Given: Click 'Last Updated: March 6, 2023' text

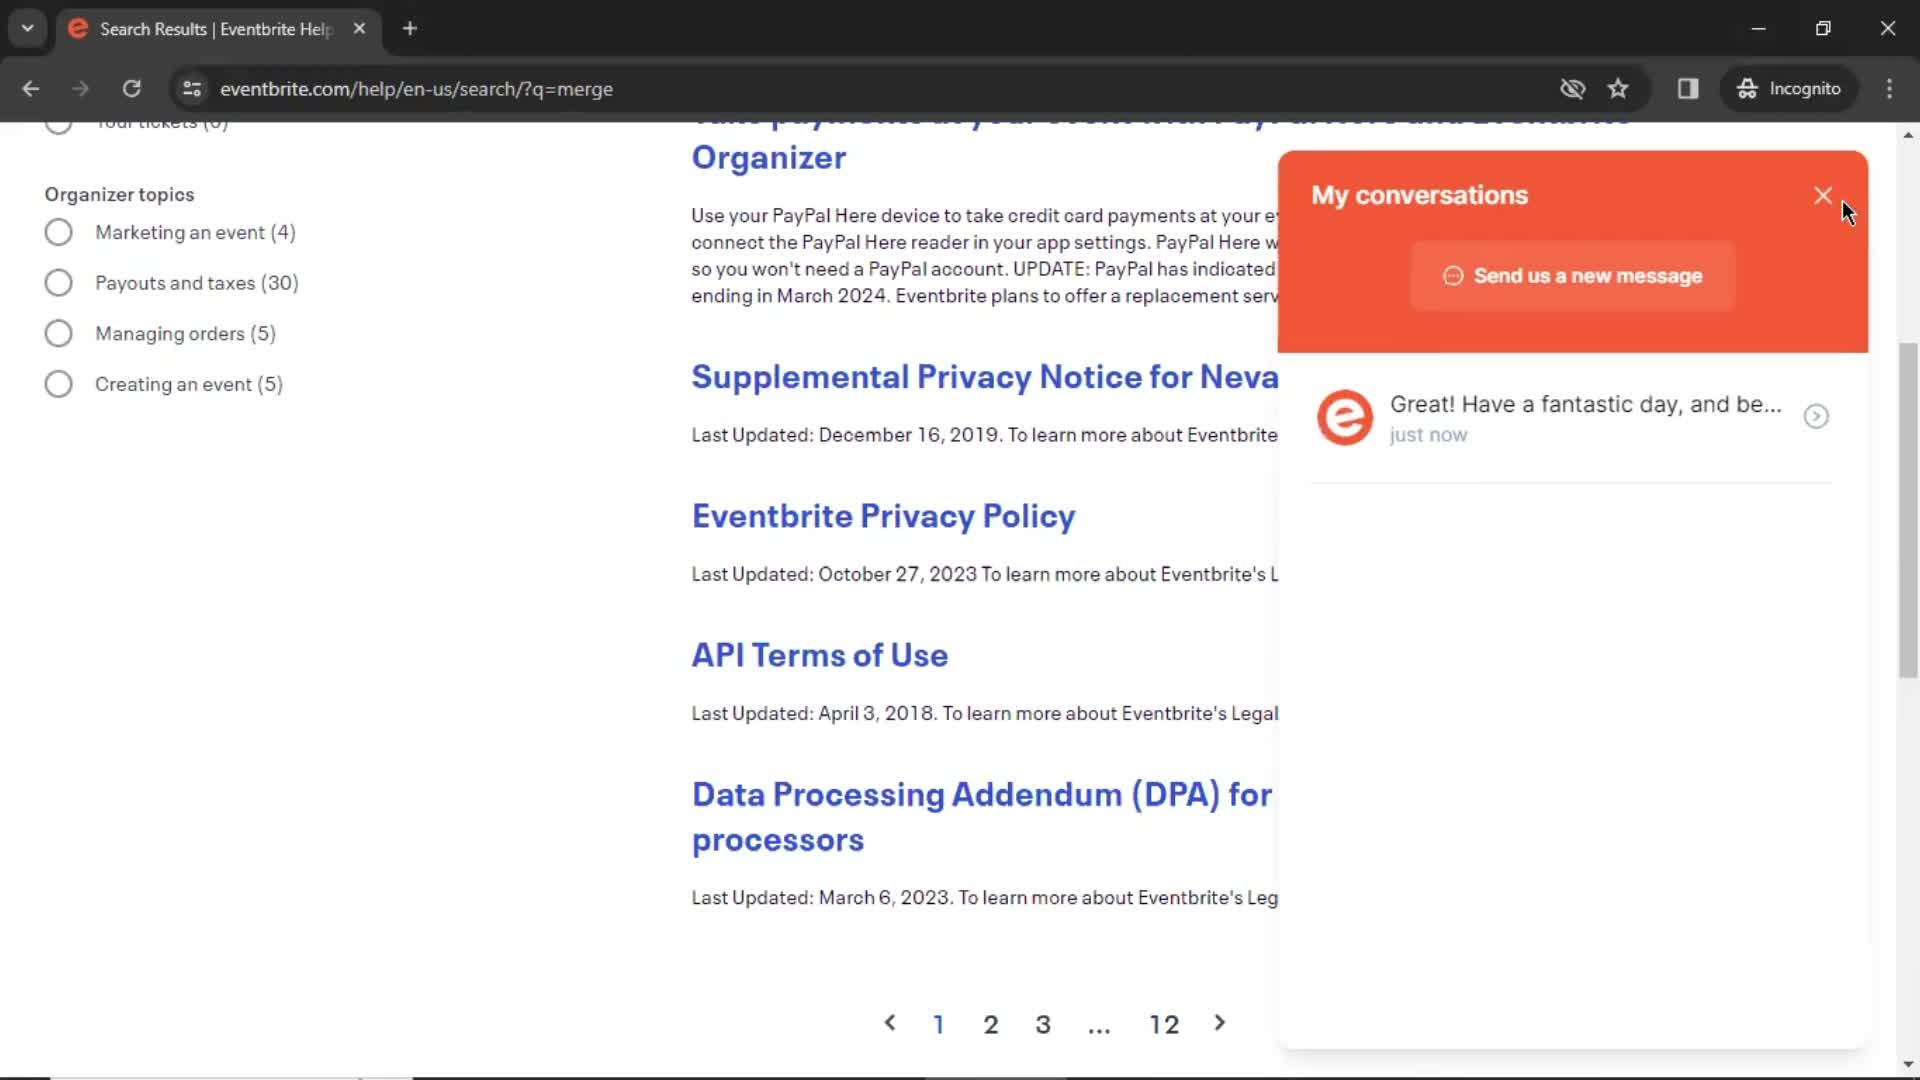Looking at the screenshot, I should (x=822, y=898).
